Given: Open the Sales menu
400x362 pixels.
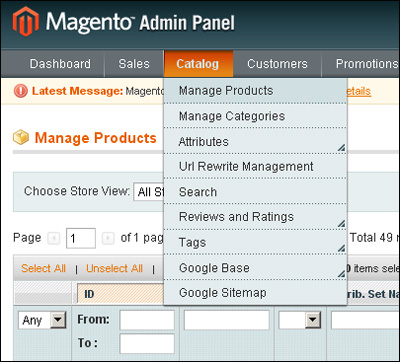Looking at the screenshot, I should click(x=134, y=64).
